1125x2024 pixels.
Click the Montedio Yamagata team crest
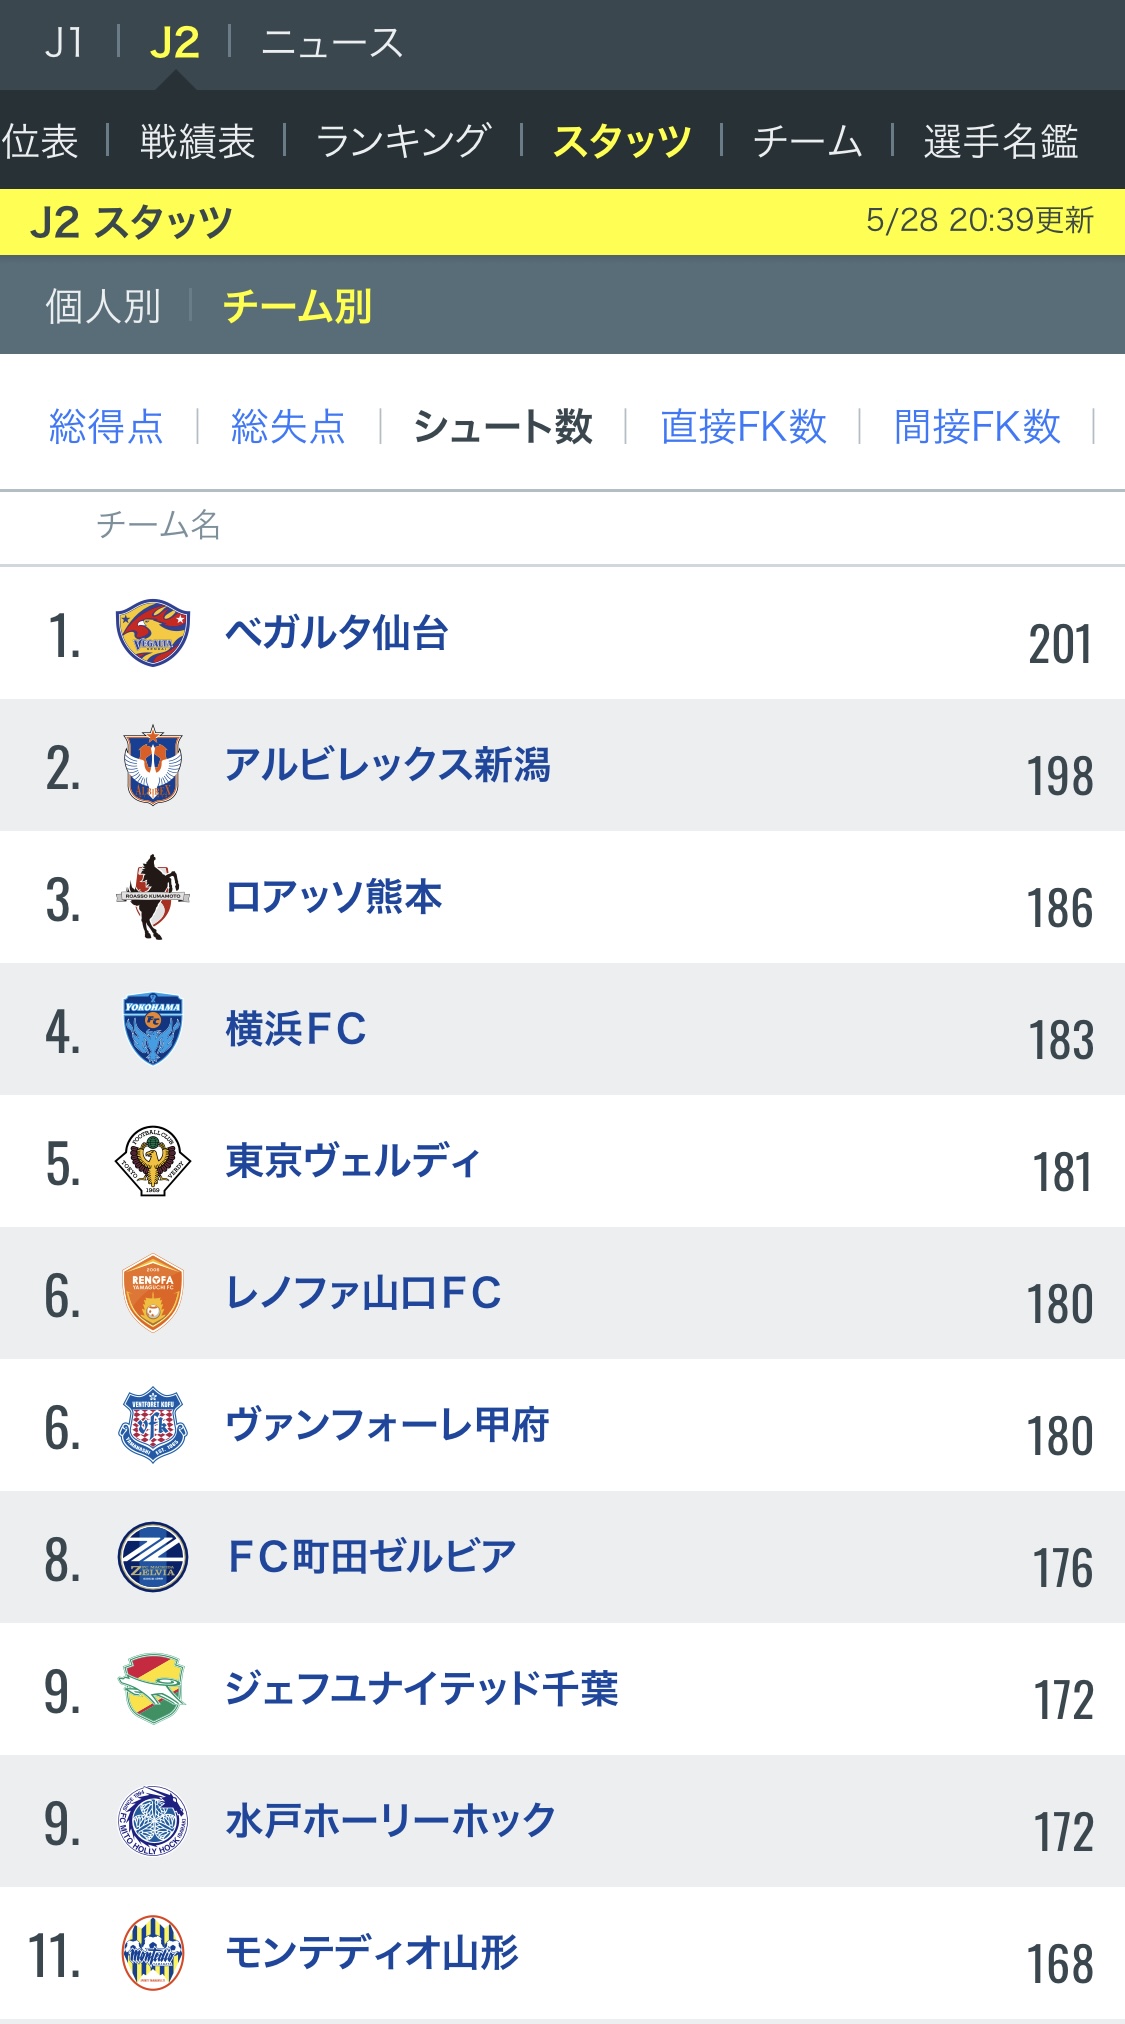[152, 1953]
